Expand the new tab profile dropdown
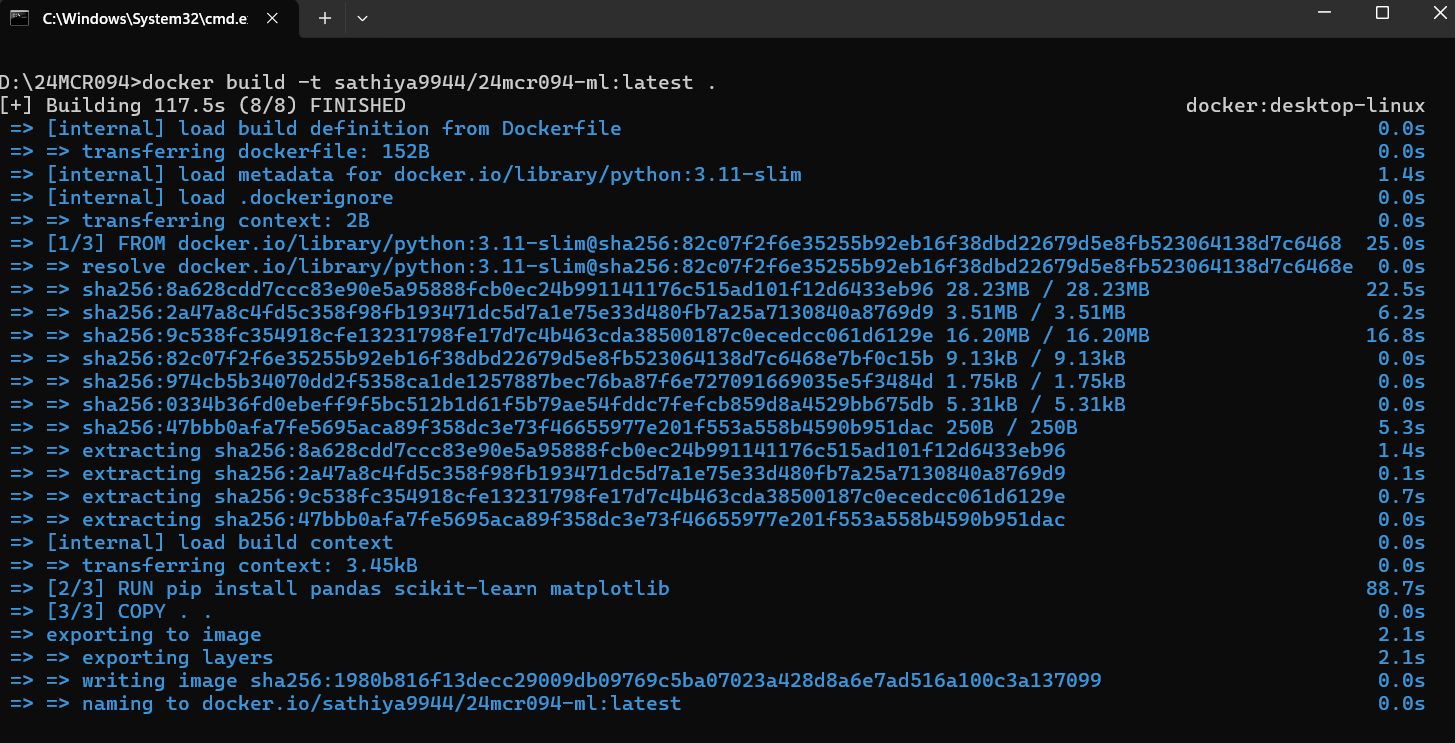The height and width of the screenshot is (743, 1455). tap(362, 19)
